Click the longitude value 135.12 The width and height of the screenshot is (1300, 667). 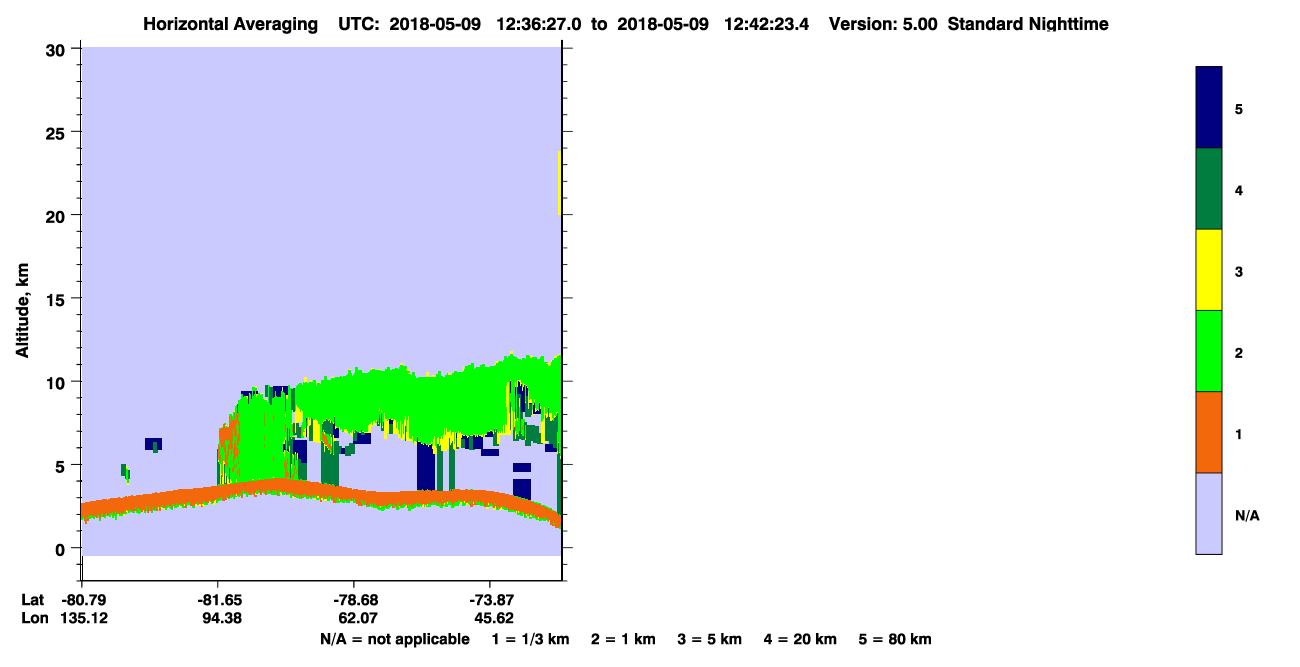tap(84, 618)
